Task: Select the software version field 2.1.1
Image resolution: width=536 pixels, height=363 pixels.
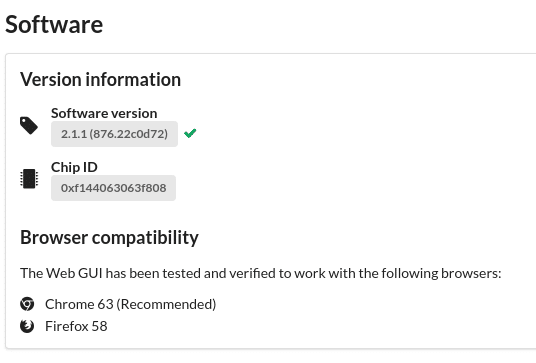Action: tap(114, 134)
